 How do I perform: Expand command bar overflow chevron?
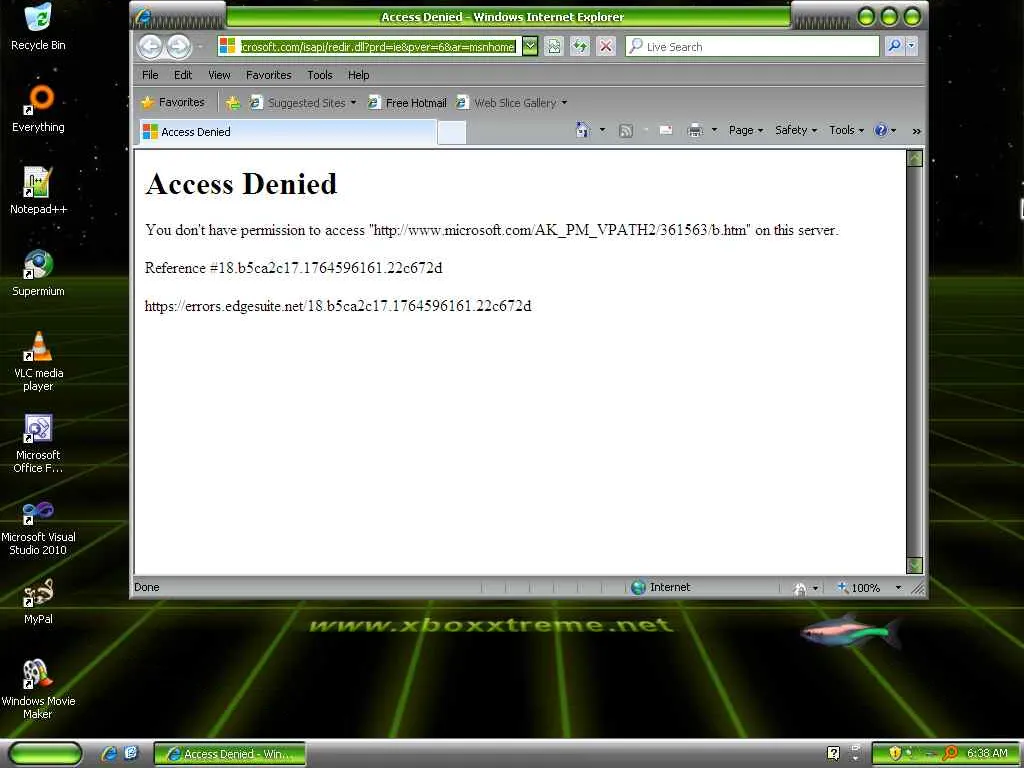[916, 131]
